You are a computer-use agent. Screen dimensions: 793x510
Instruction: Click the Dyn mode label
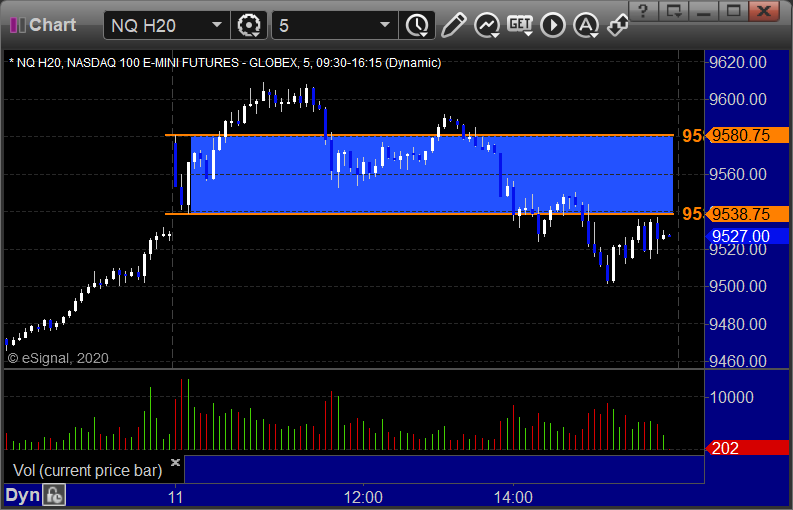[x=22, y=495]
